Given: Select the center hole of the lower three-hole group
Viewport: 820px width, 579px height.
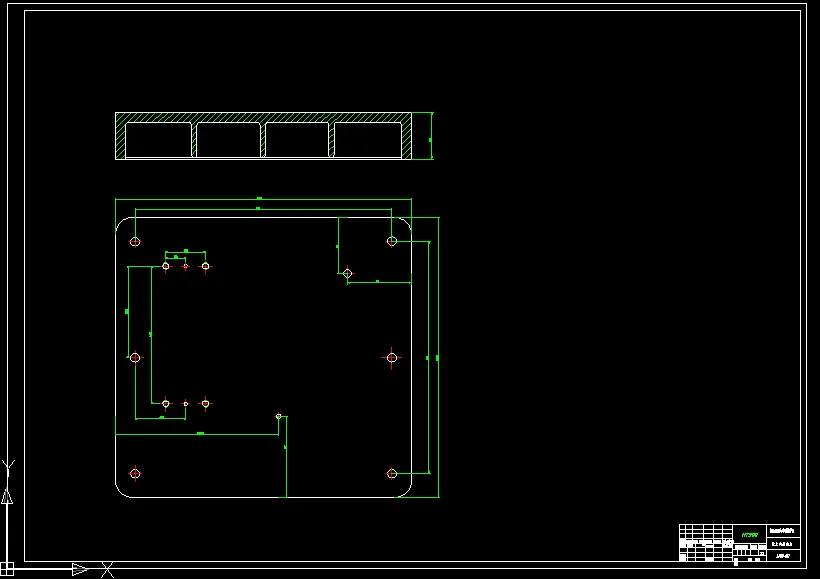Looking at the screenshot, I should (186, 404).
